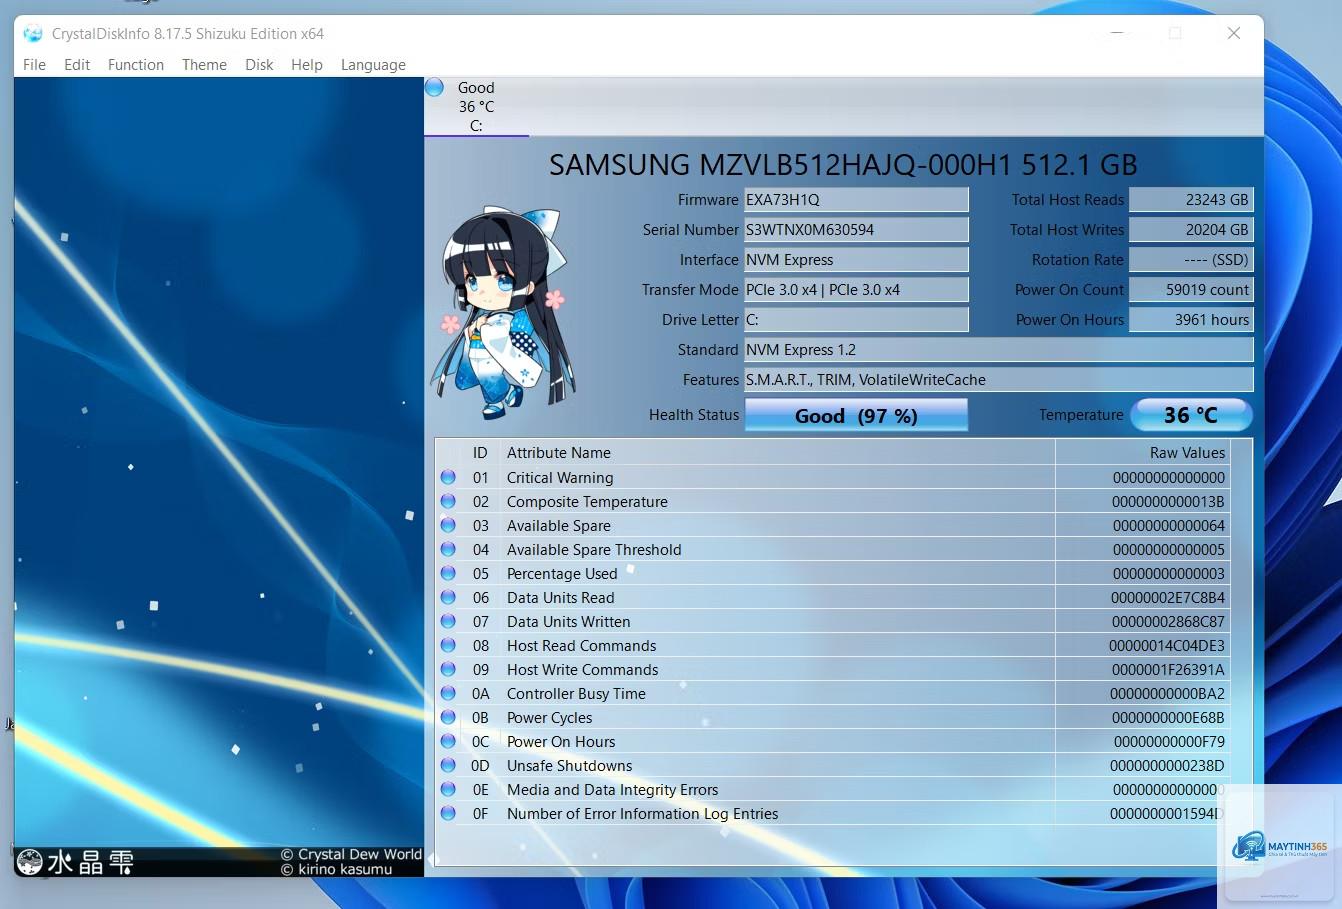Click the Shizuku character image
This screenshot has height=909, width=1342.
click(501, 312)
